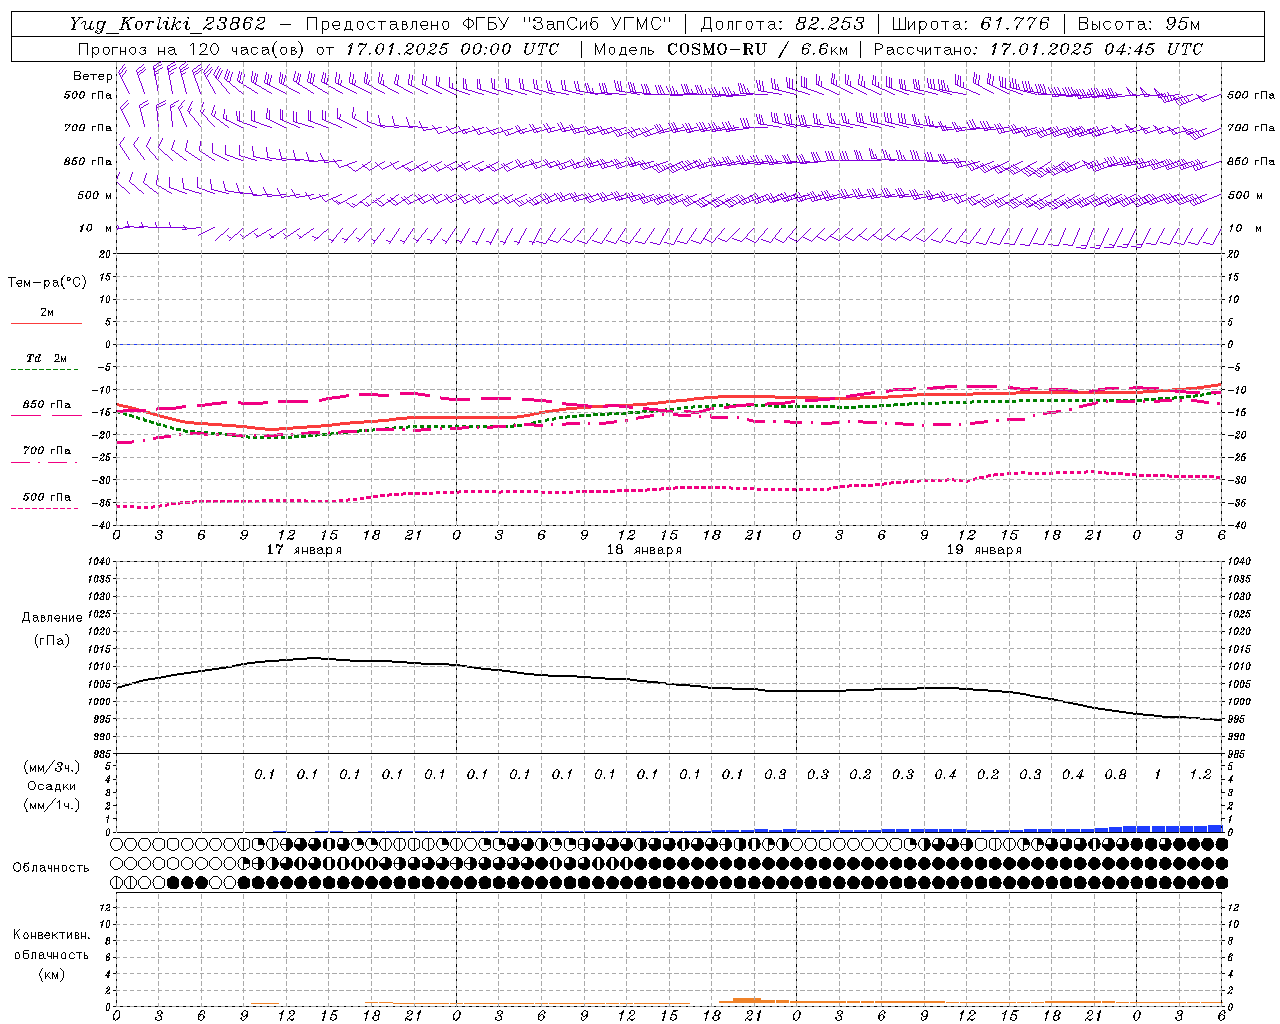Click the Давление panel label
This screenshot has width=1280, height=1024.
click(52, 618)
